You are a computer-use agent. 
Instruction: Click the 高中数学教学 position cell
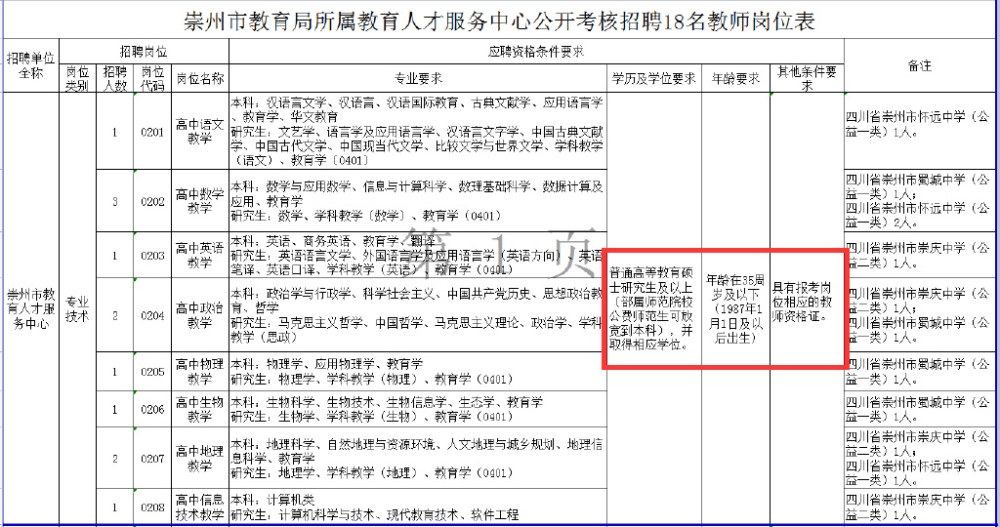pyautogui.click(x=200, y=201)
